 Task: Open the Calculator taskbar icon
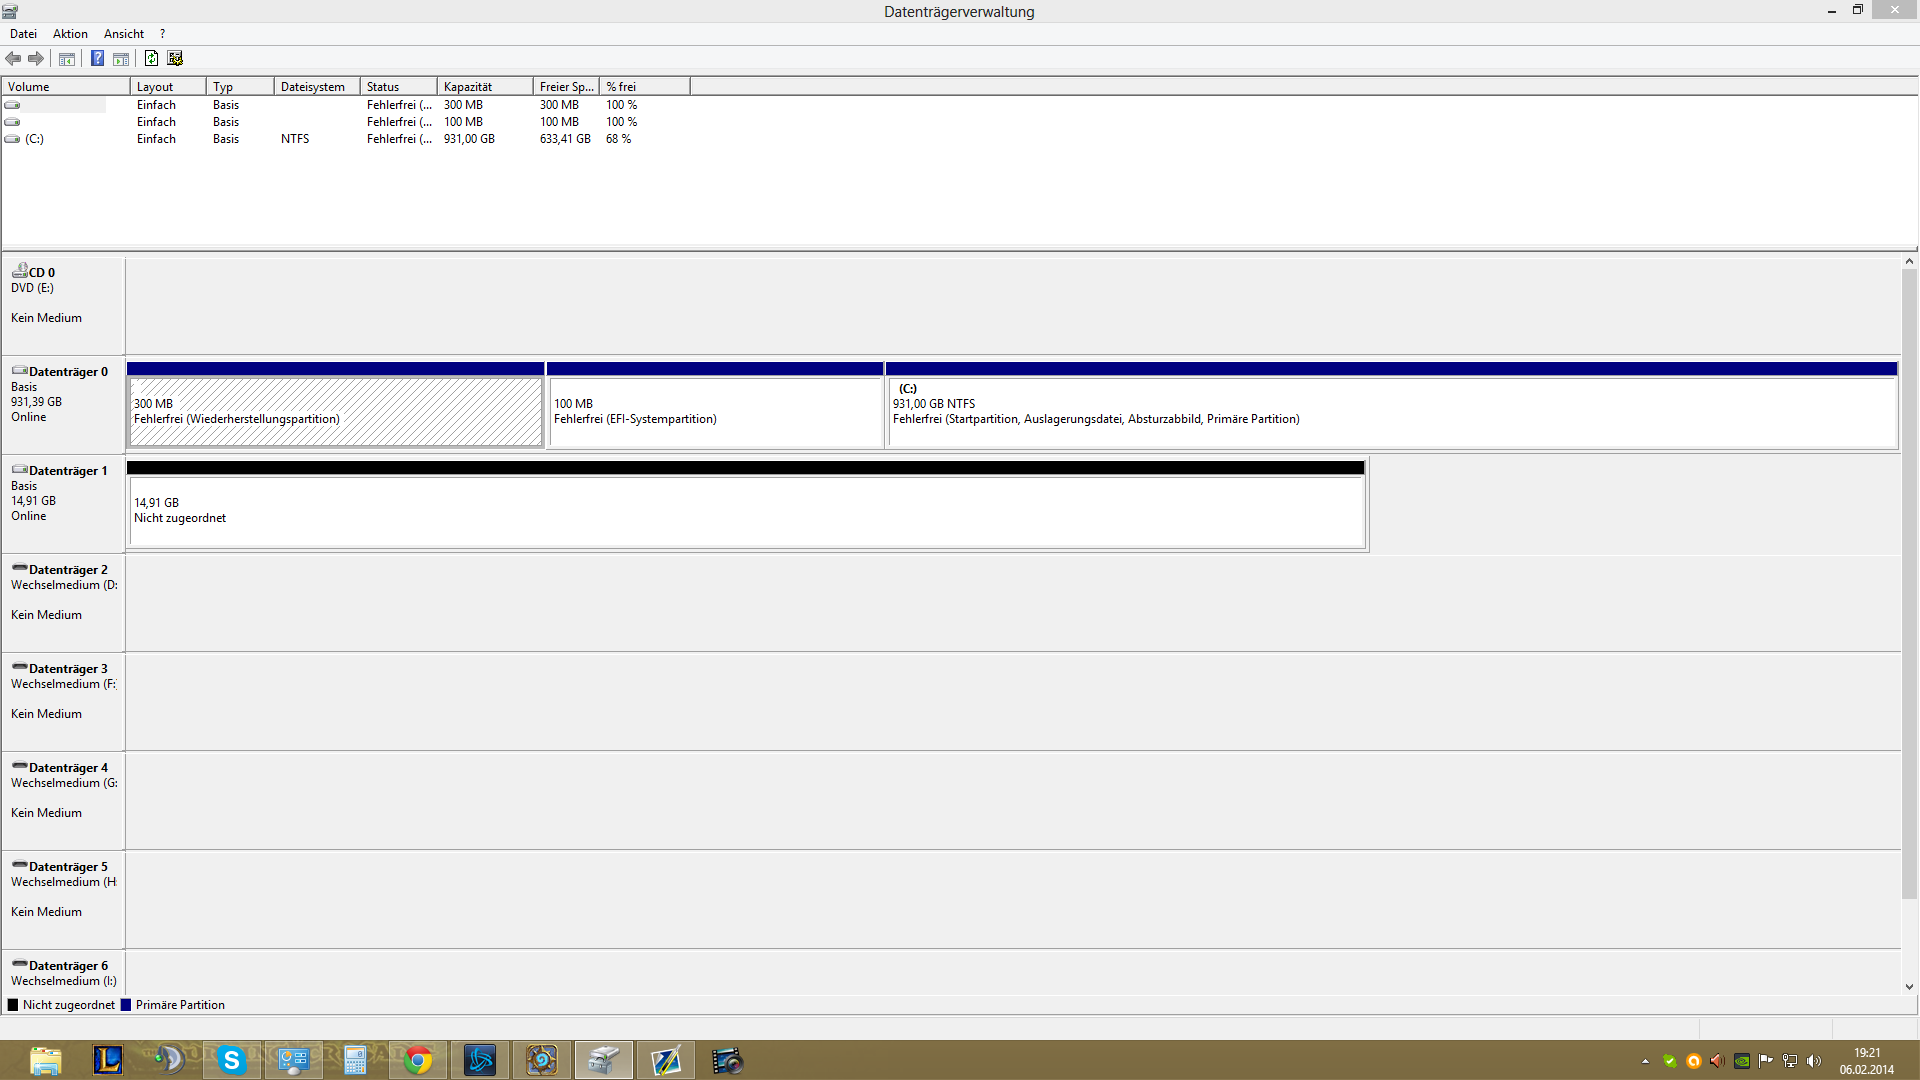pos(355,1060)
